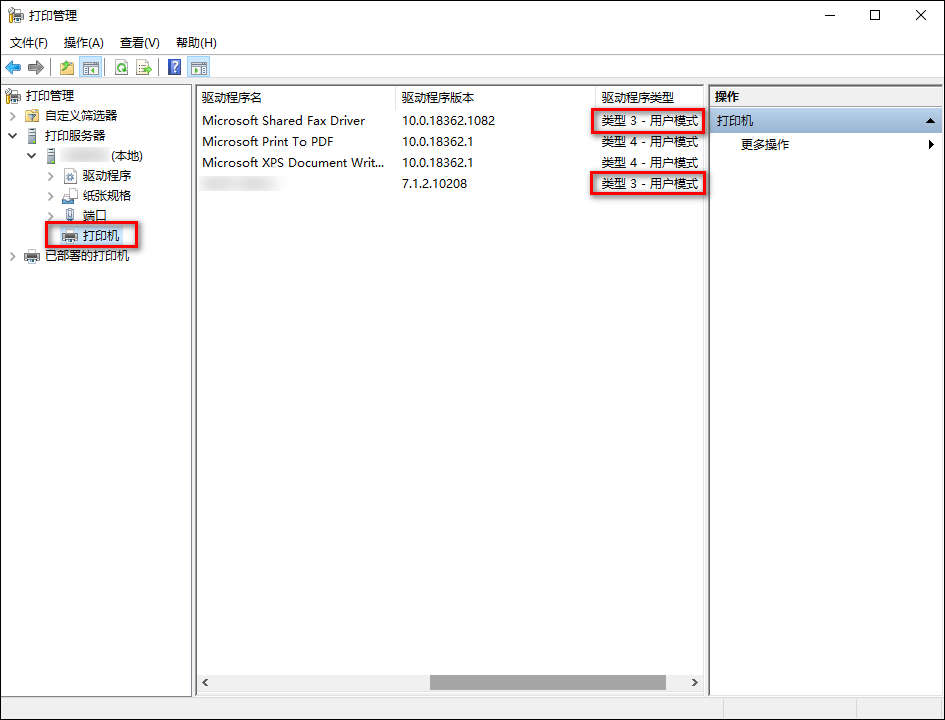Expand the 驱动程序 node
945x720 pixels.
51,176
